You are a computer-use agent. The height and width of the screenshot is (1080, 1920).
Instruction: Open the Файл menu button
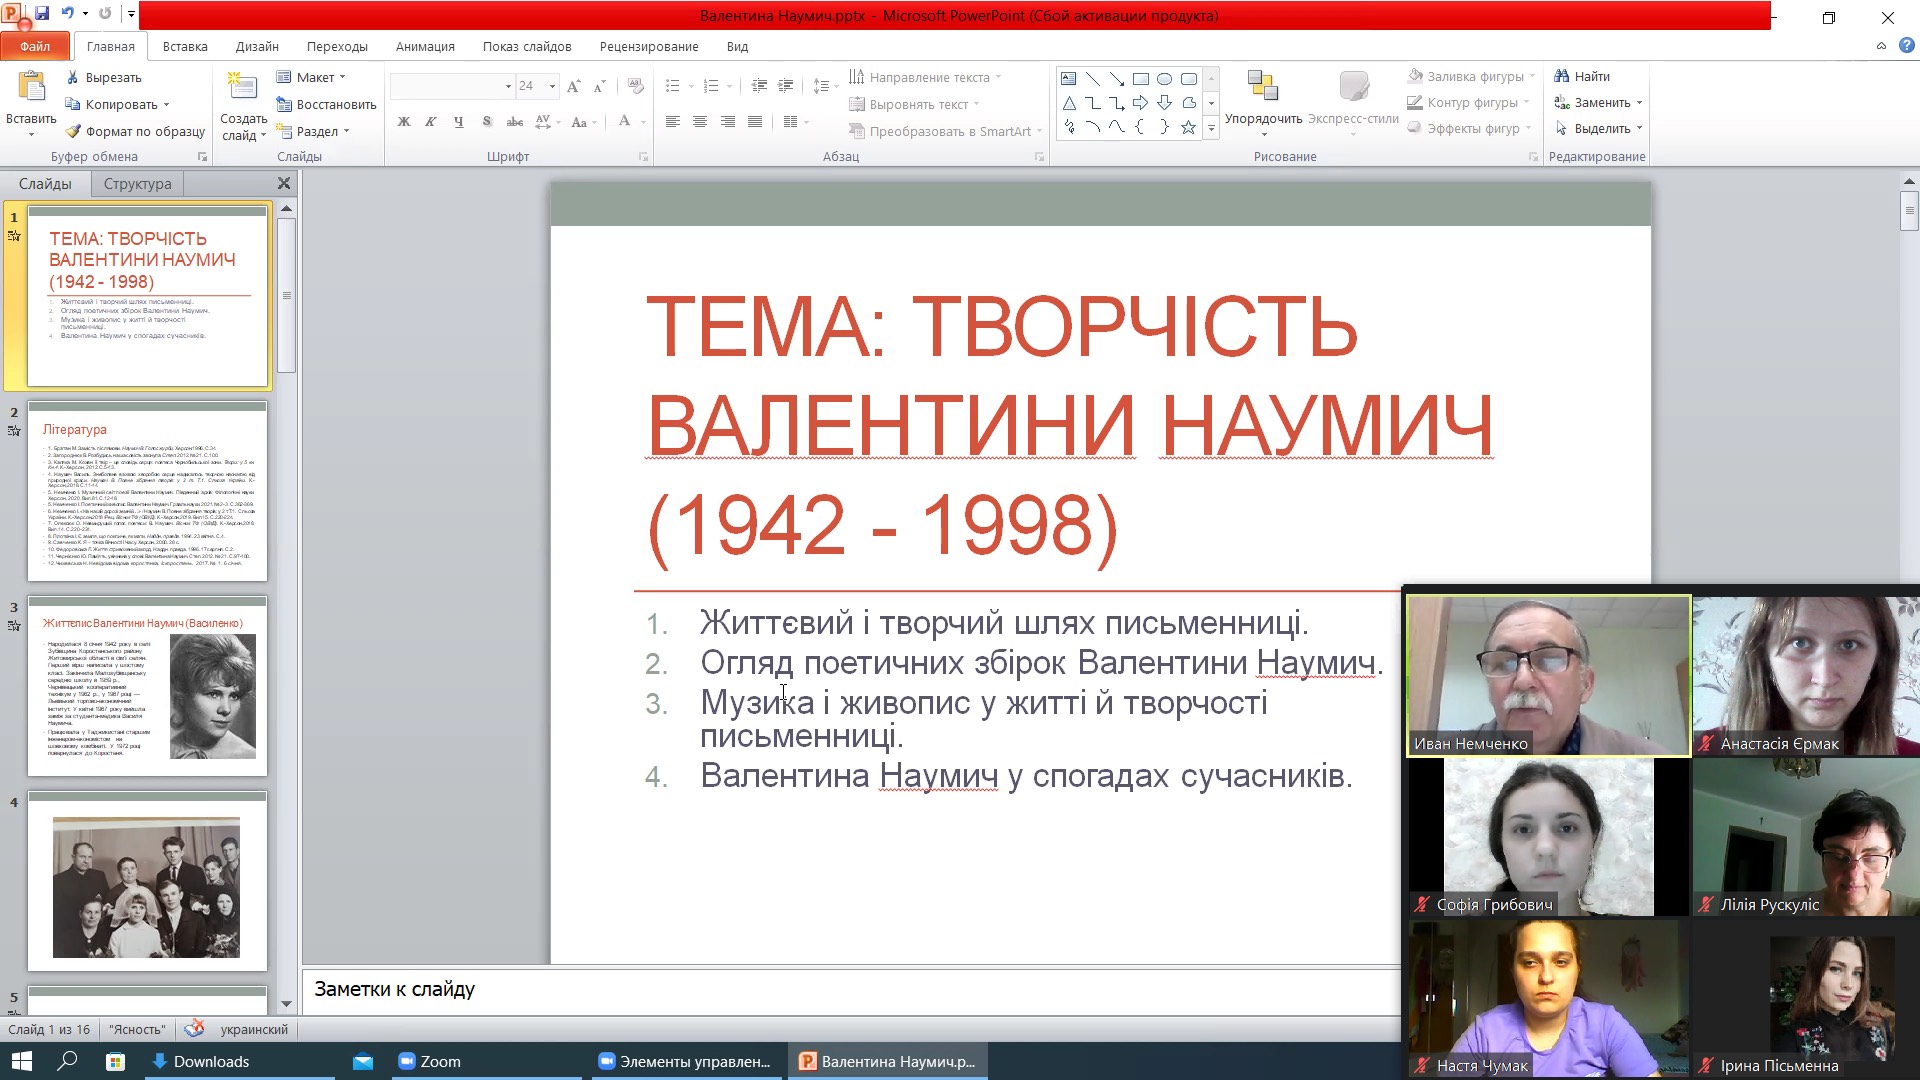click(35, 46)
